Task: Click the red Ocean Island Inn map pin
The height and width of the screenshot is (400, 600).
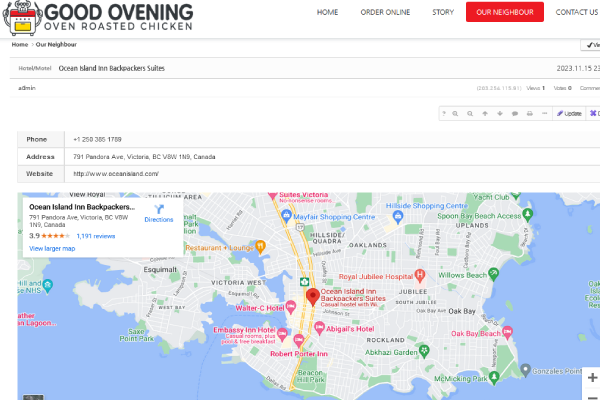Action: (x=313, y=297)
